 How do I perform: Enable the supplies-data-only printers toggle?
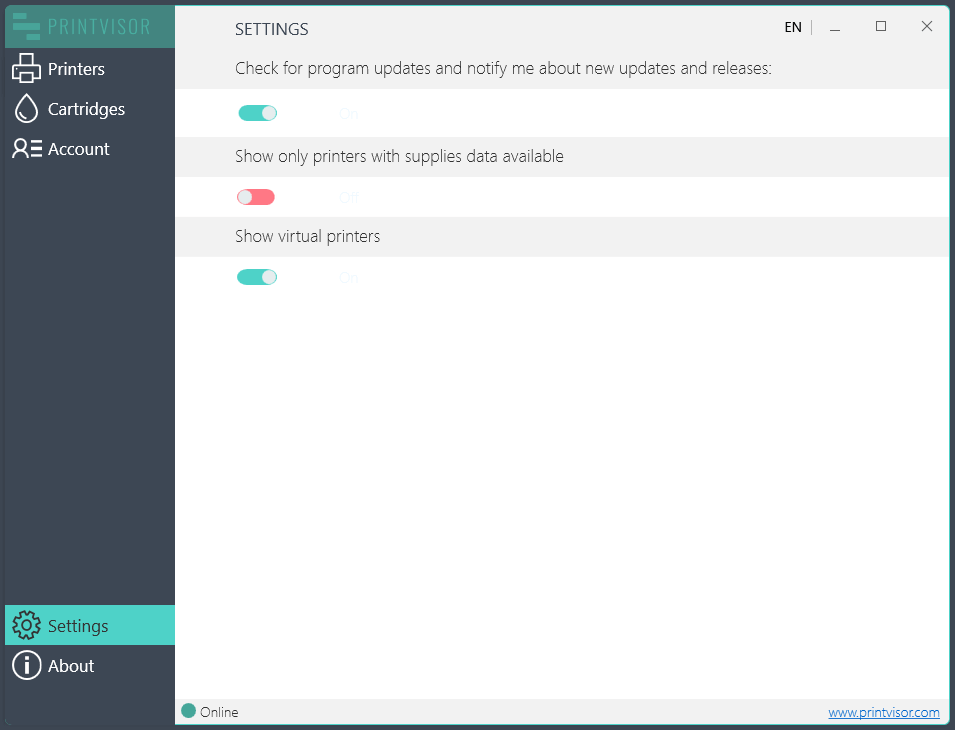tap(256, 197)
